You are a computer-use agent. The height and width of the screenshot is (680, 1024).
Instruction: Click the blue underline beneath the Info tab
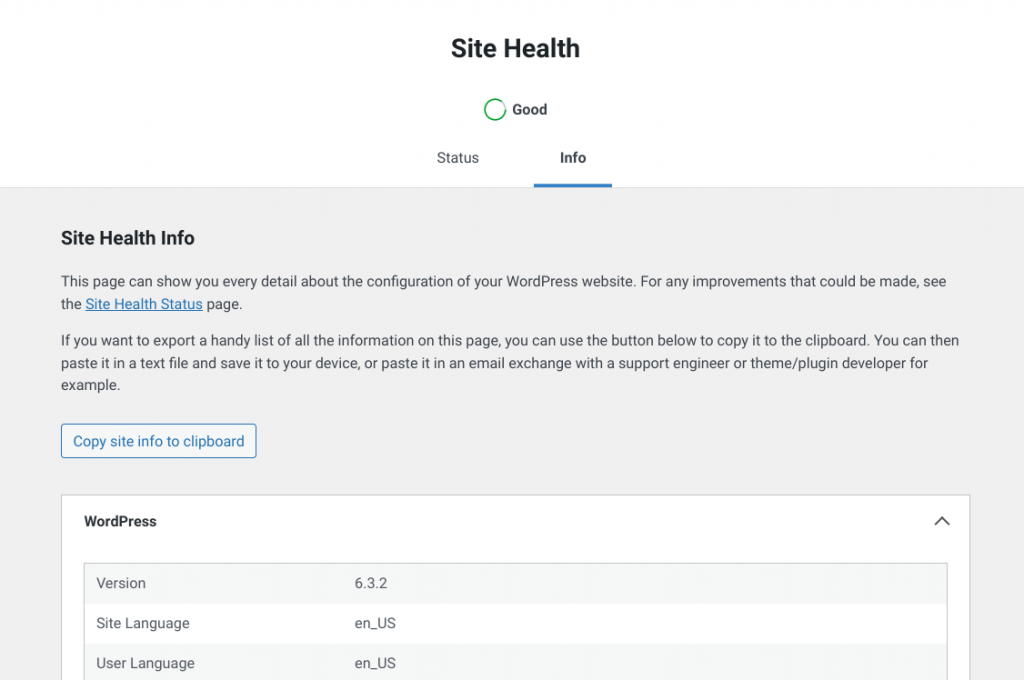(x=573, y=185)
